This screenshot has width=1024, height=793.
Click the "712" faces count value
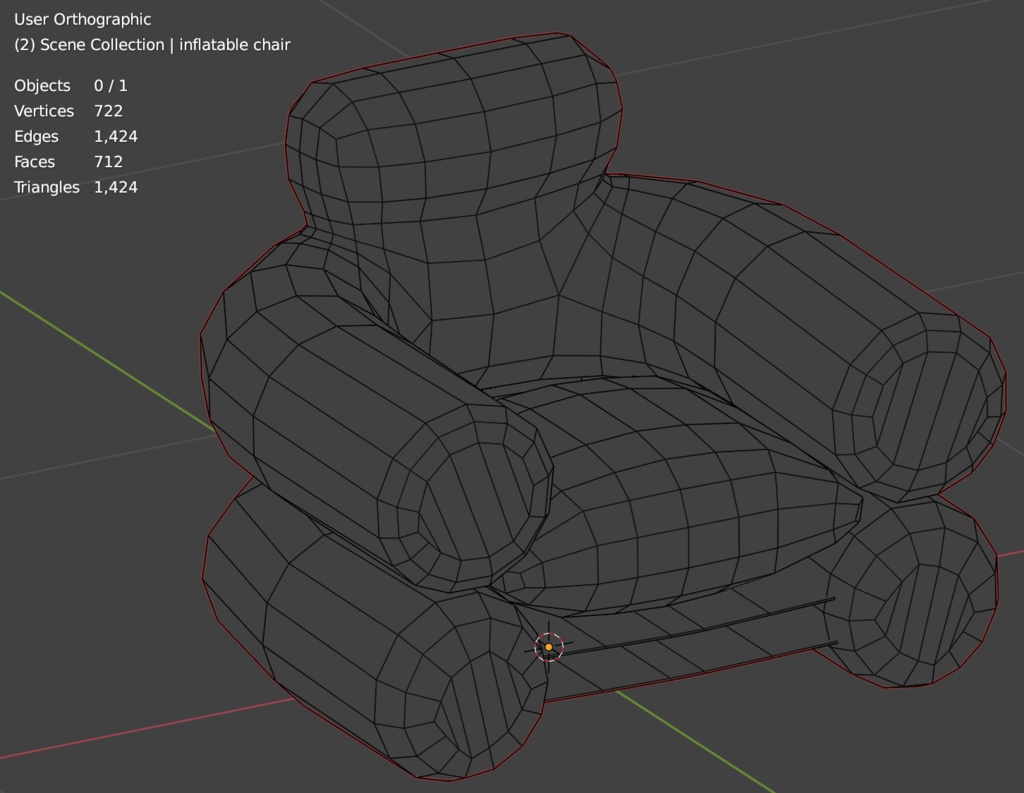[108, 162]
